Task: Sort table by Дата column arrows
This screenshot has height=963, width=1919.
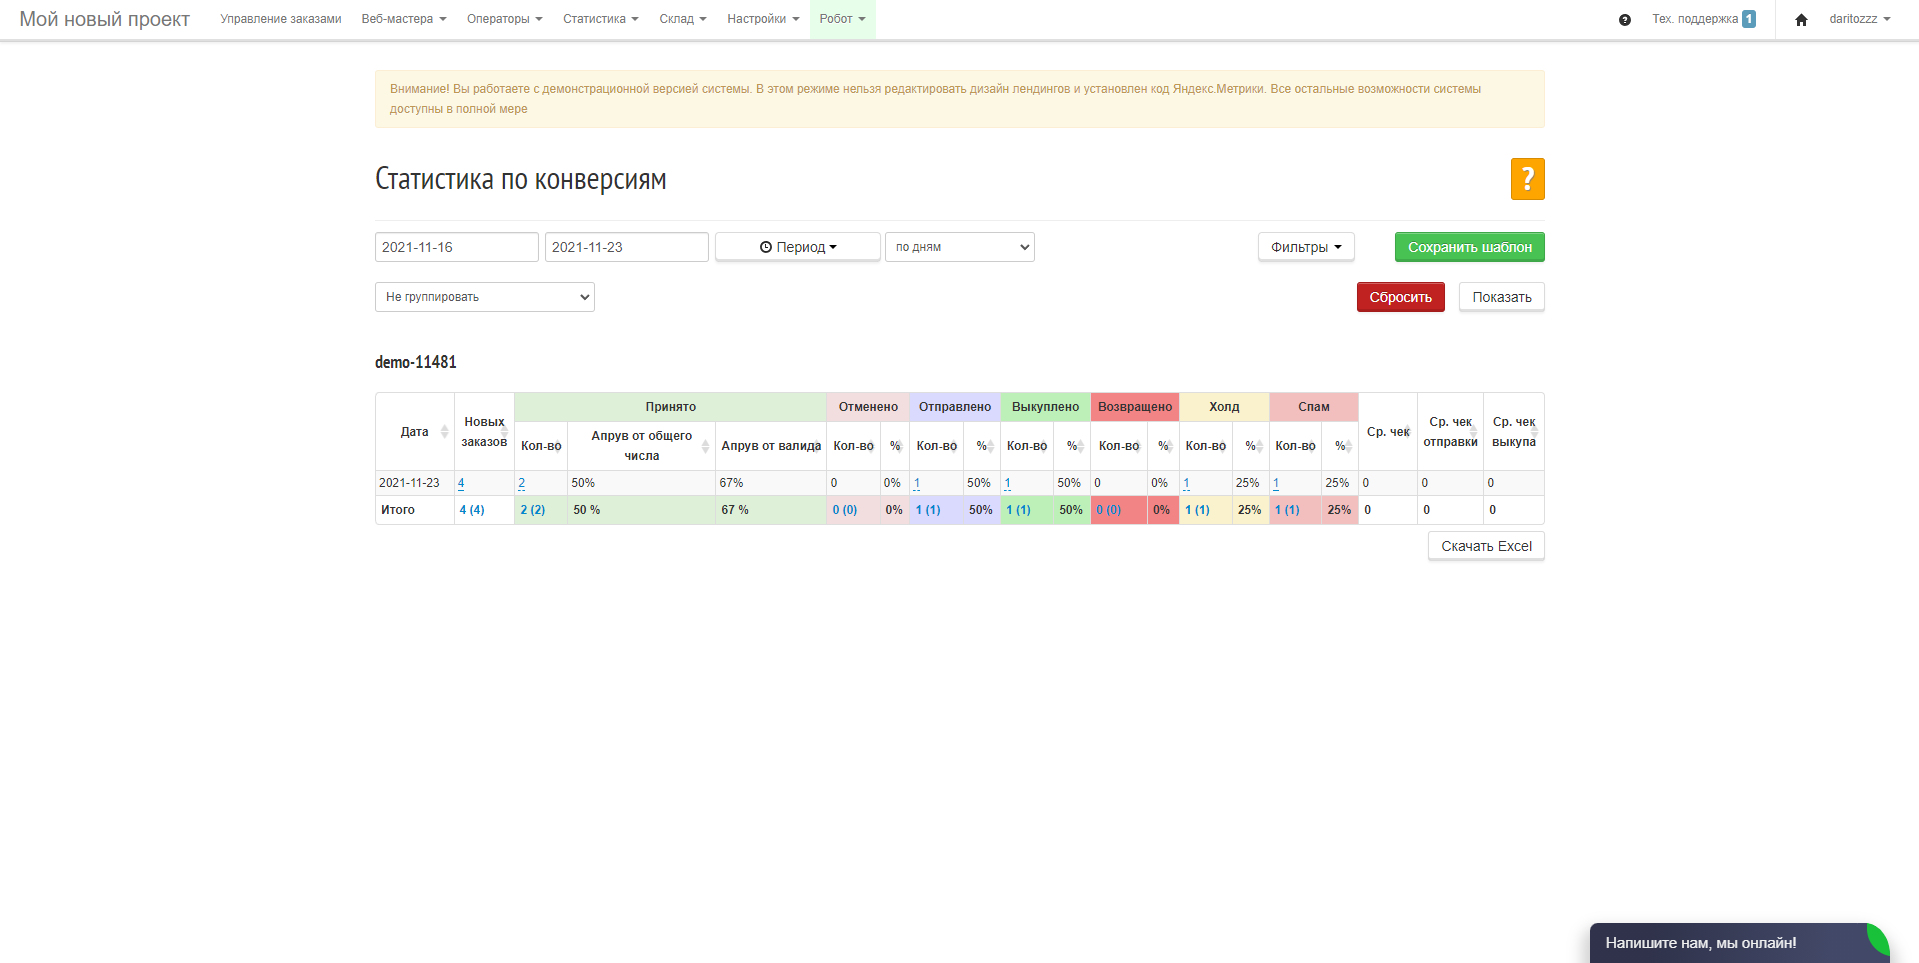Action: [x=444, y=432]
